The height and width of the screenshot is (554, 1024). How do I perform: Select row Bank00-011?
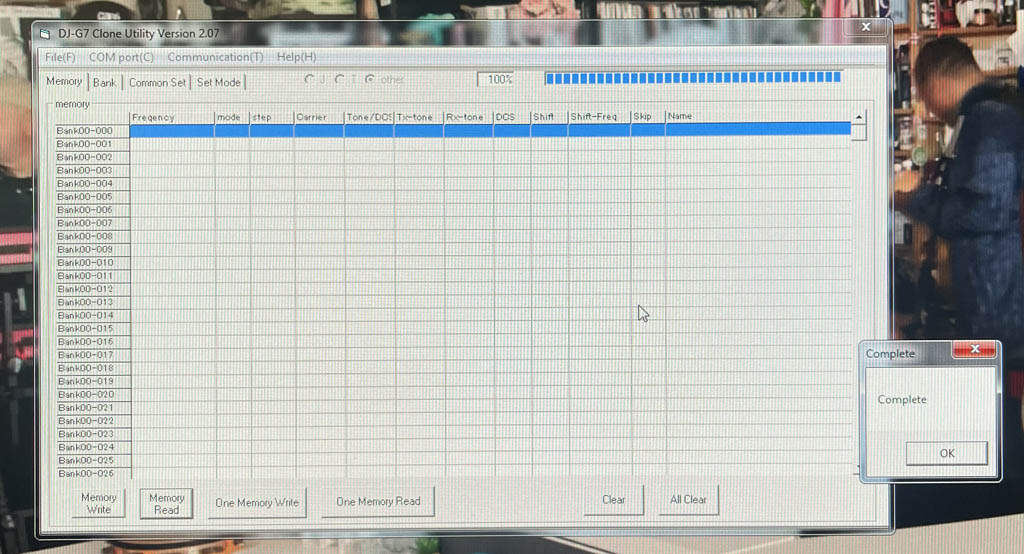(93, 276)
